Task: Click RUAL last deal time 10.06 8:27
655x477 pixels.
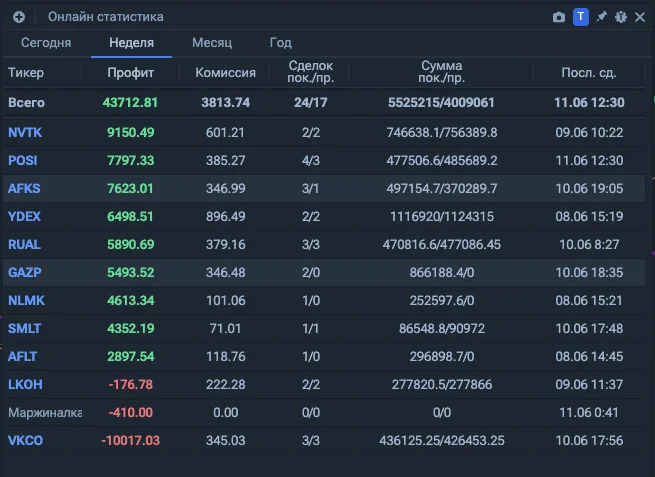Action: [589, 245]
